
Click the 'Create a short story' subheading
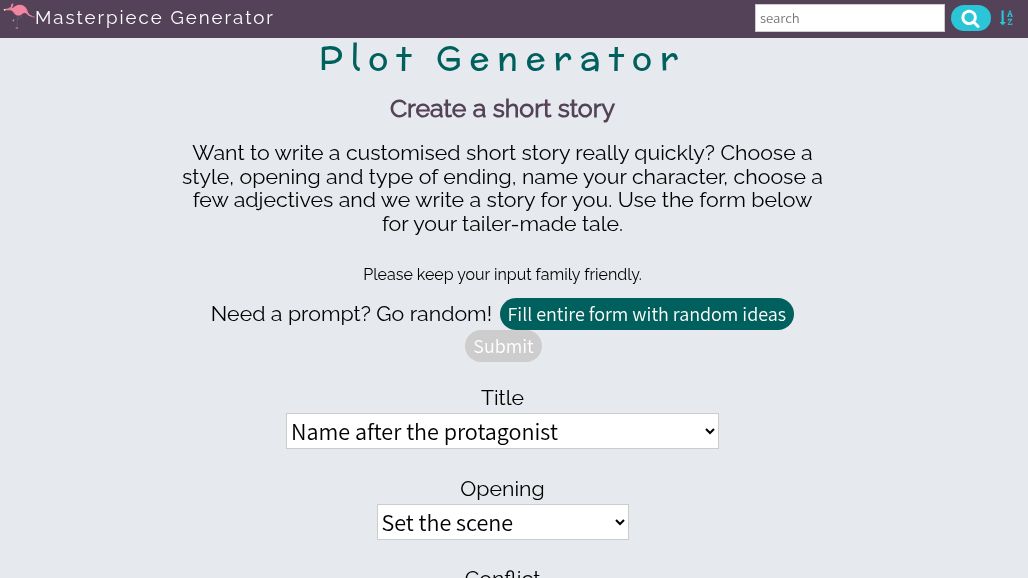coord(502,109)
